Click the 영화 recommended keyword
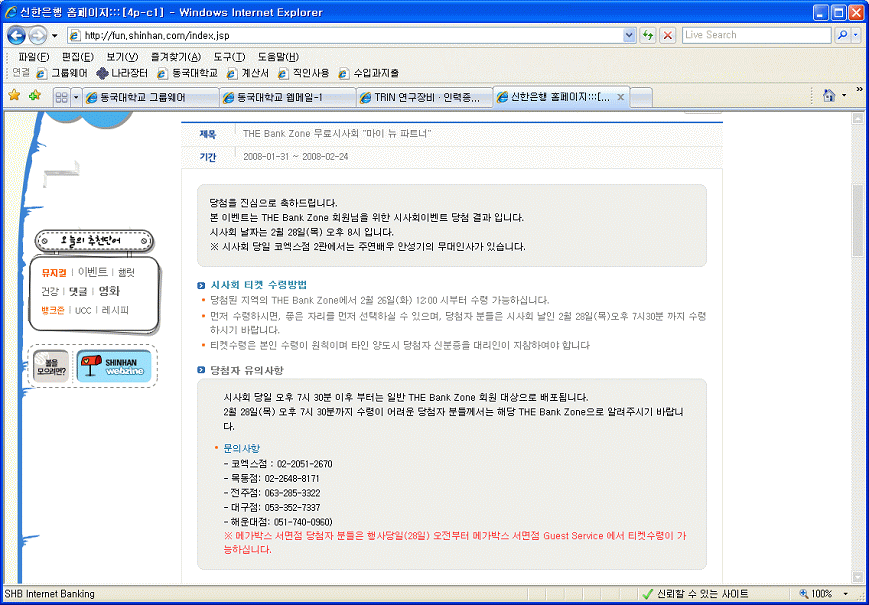This screenshot has height=605, width=869. click(109, 291)
